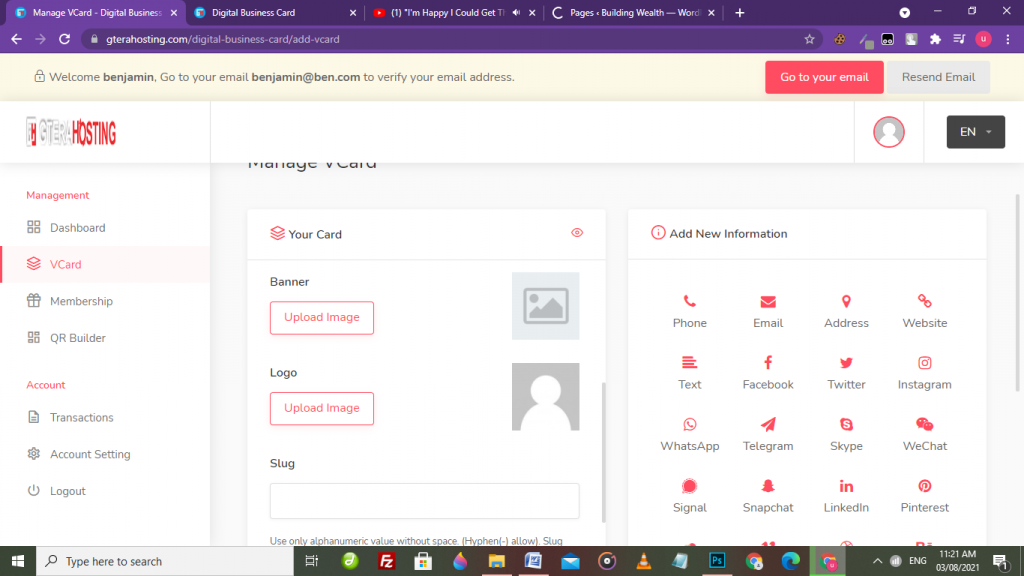Open Windows Start menu
1024x576 pixels.
click(18, 561)
